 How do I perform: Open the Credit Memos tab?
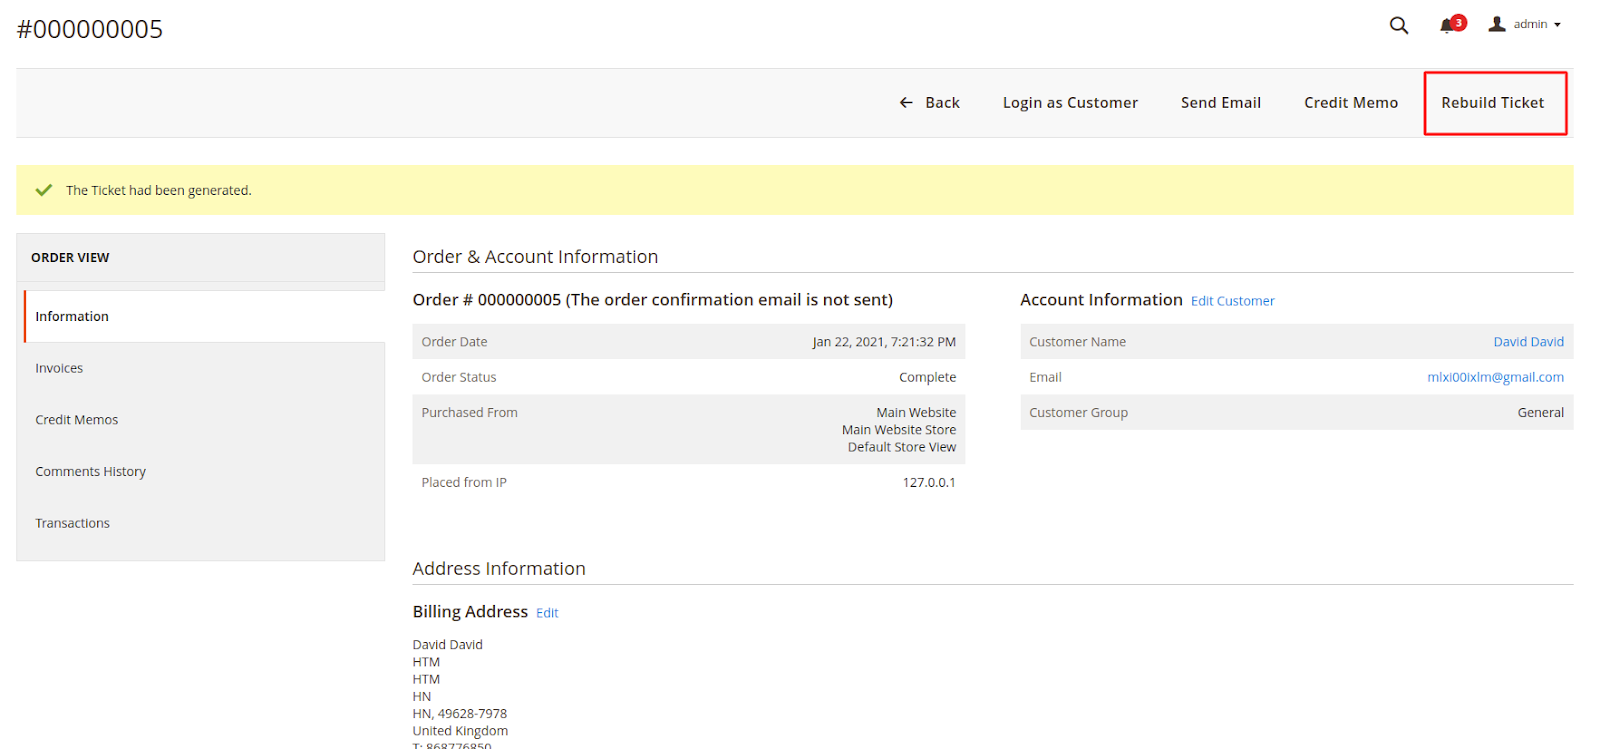76,420
